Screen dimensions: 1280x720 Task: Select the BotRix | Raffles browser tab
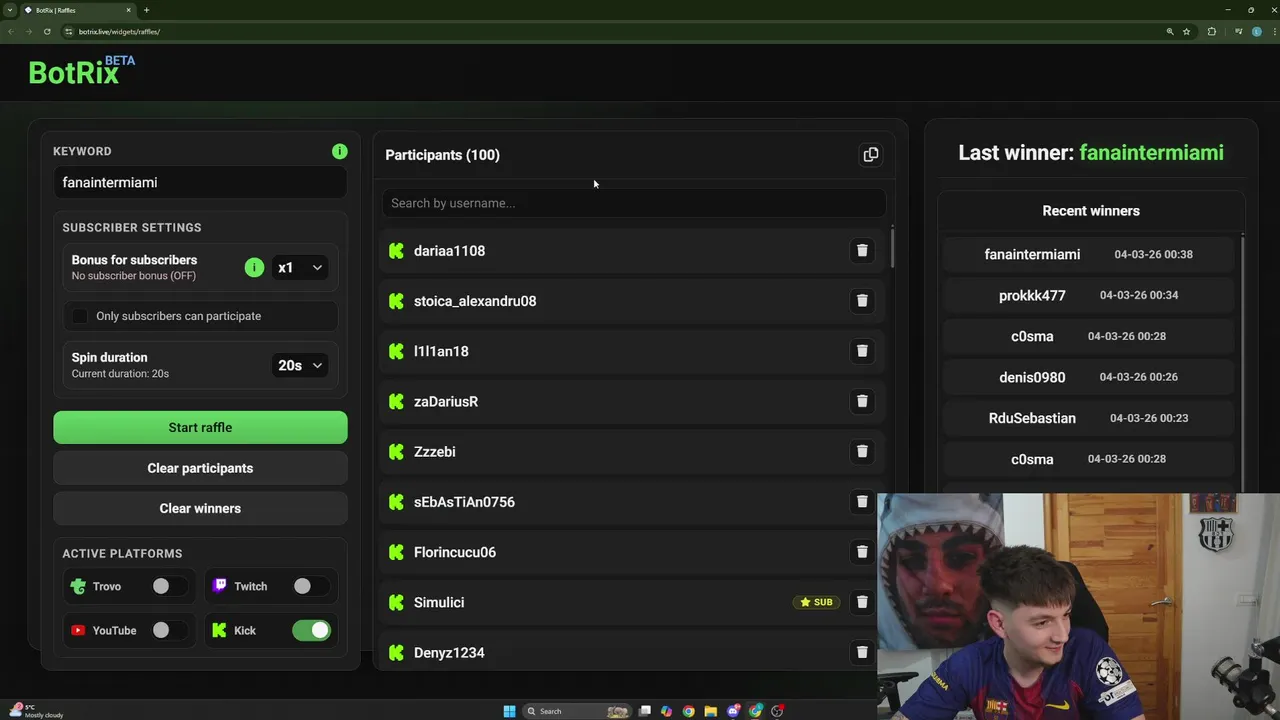coord(78,10)
